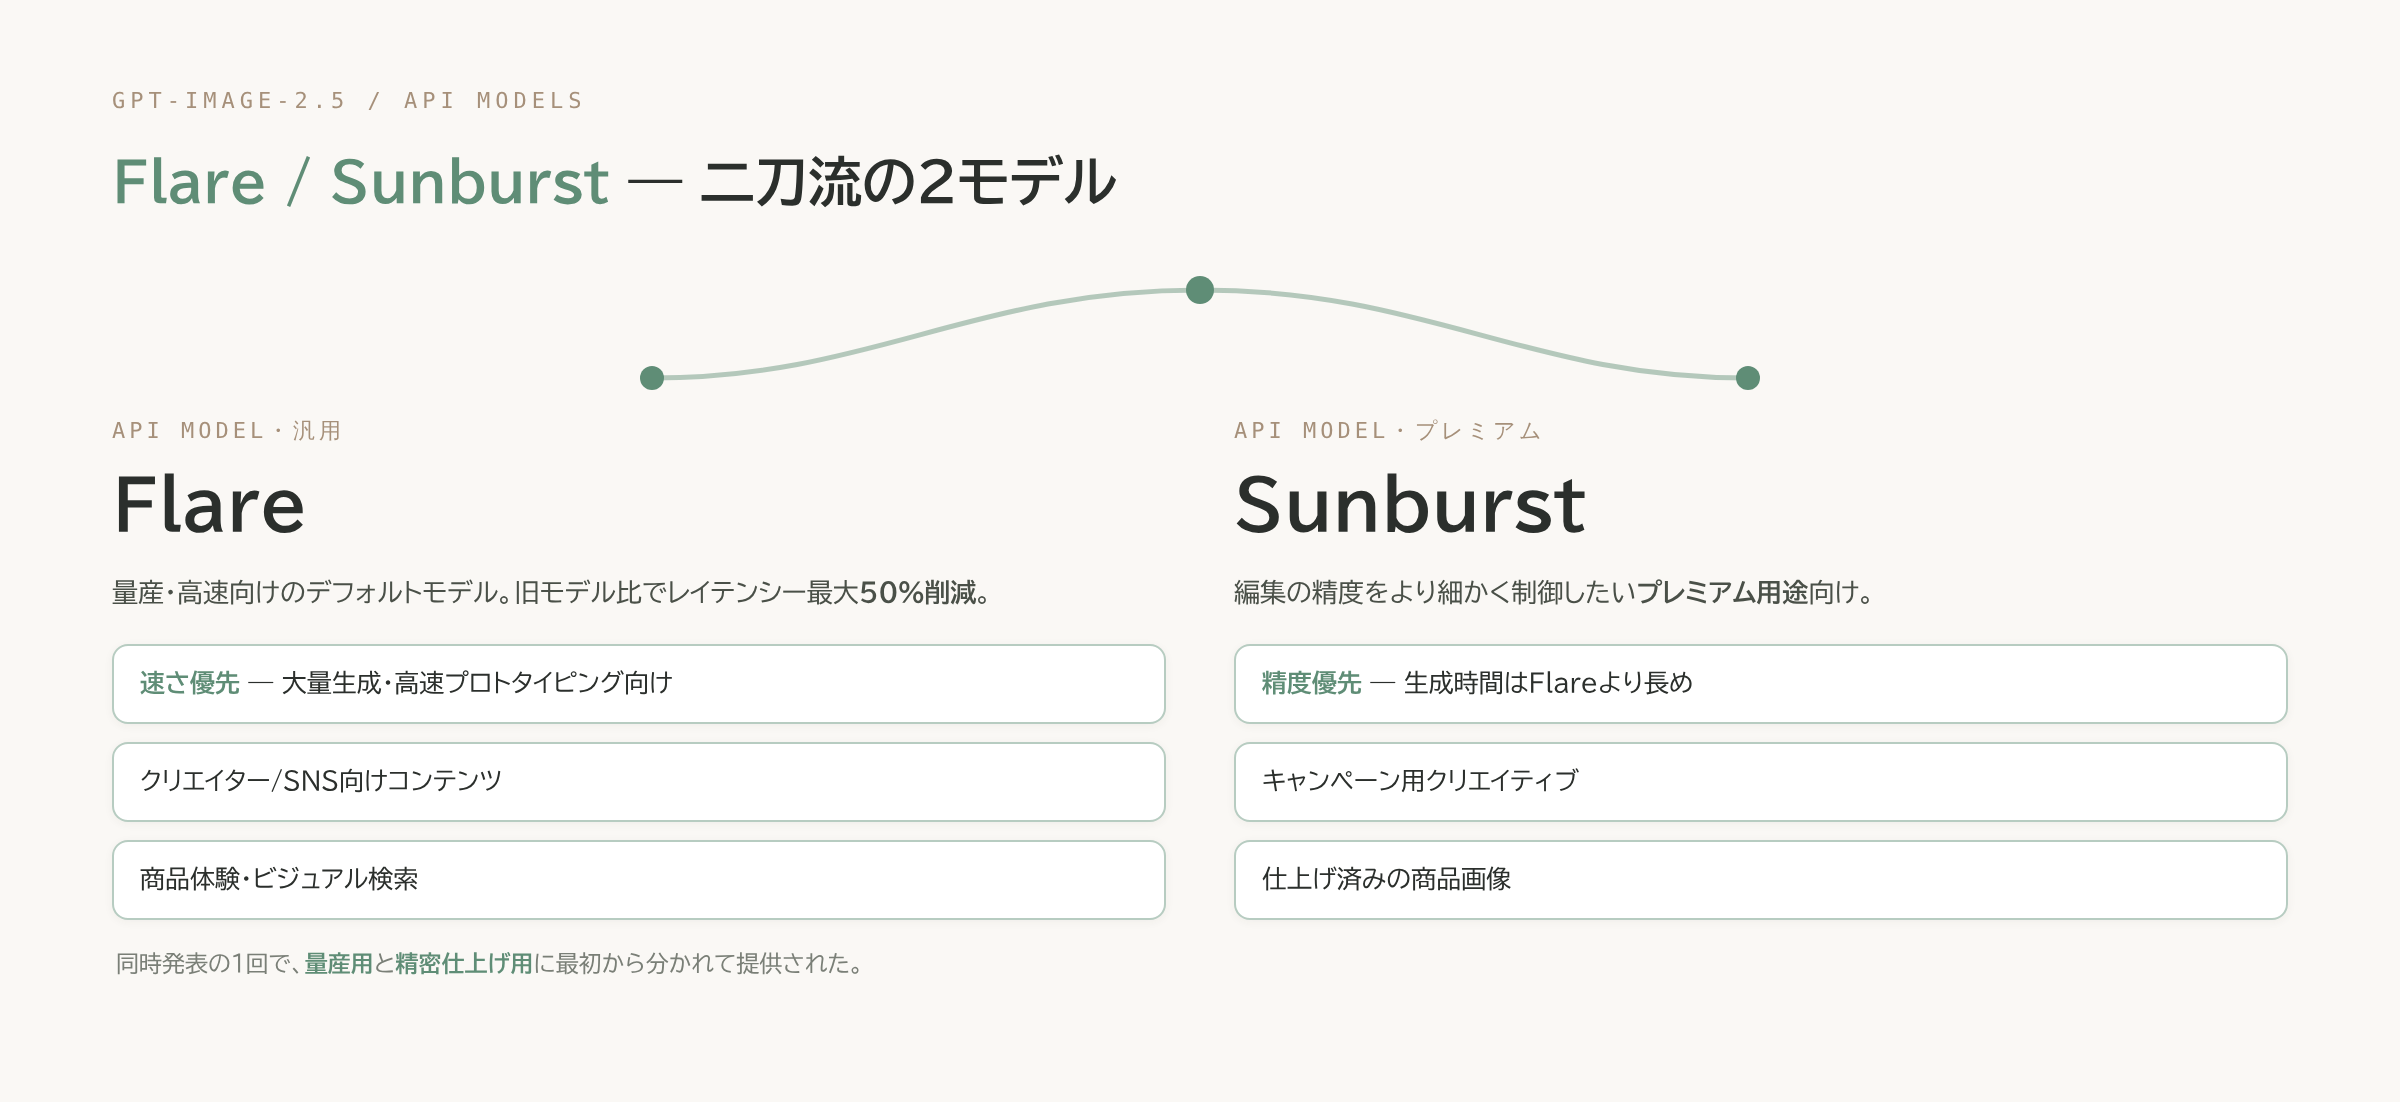Image resolution: width=2400 pixels, height=1102 pixels.
Task: Click the API MODEL・汎用 label
Action: click(227, 431)
